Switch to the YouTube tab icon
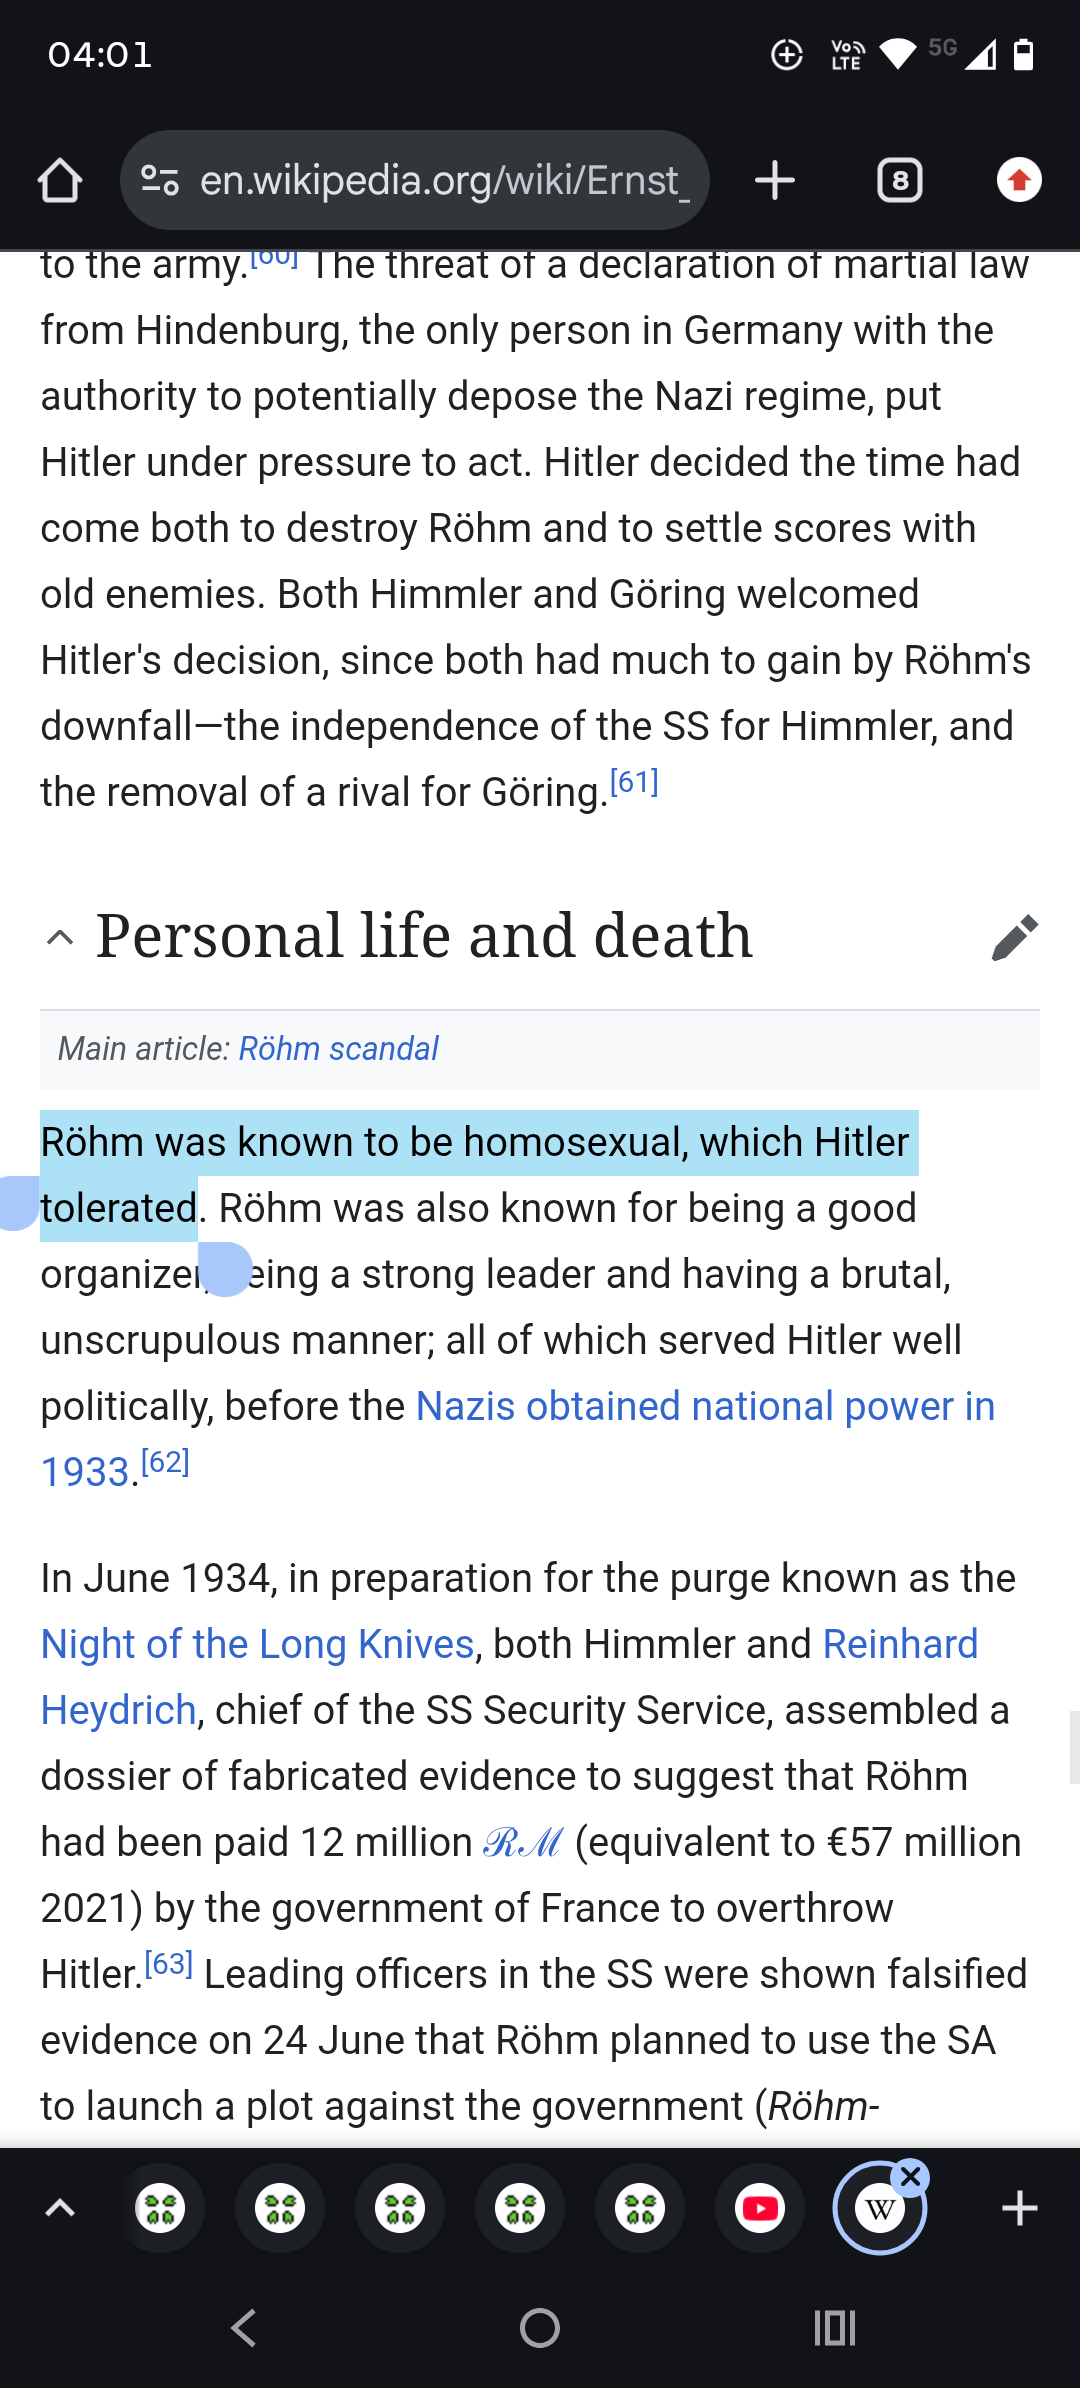 760,2208
